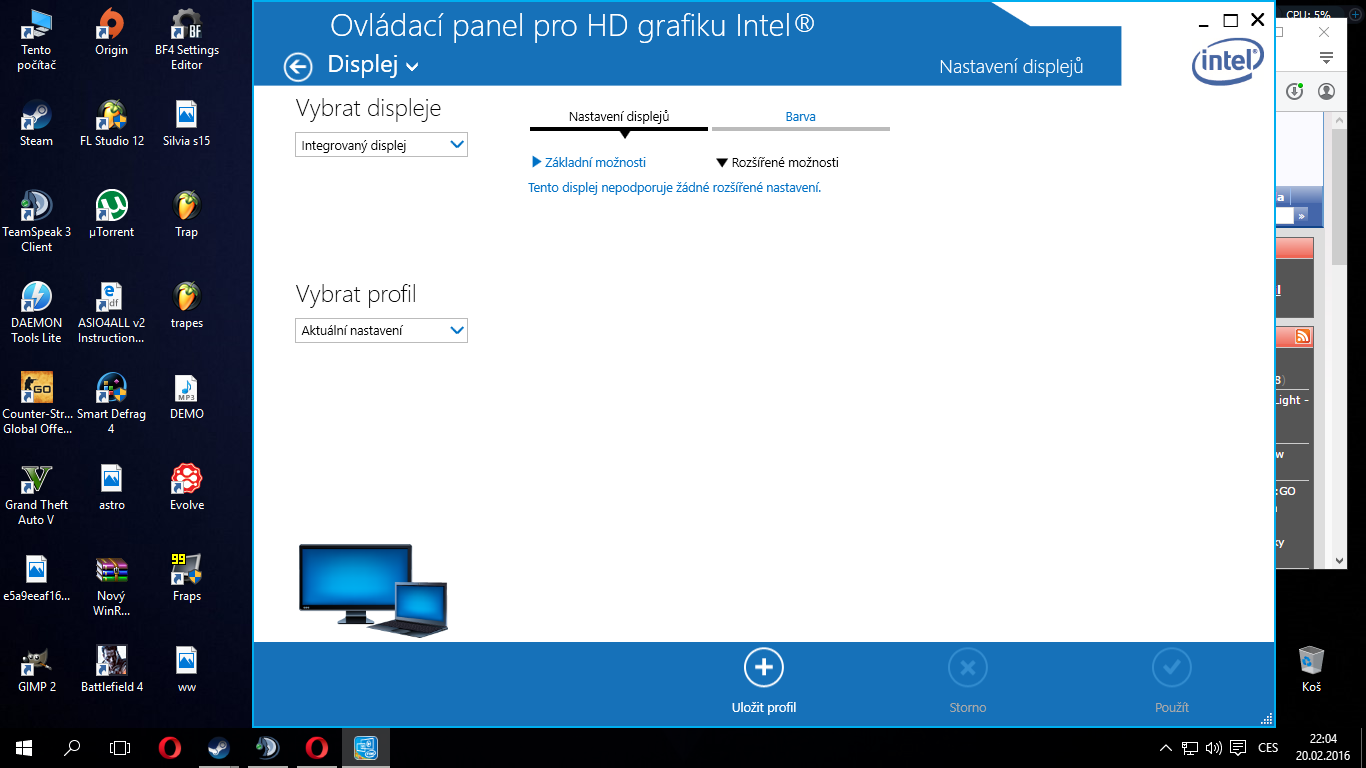Click the Použít checkmark icon
Screen dimensions: 1366x768
point(1171,668)
